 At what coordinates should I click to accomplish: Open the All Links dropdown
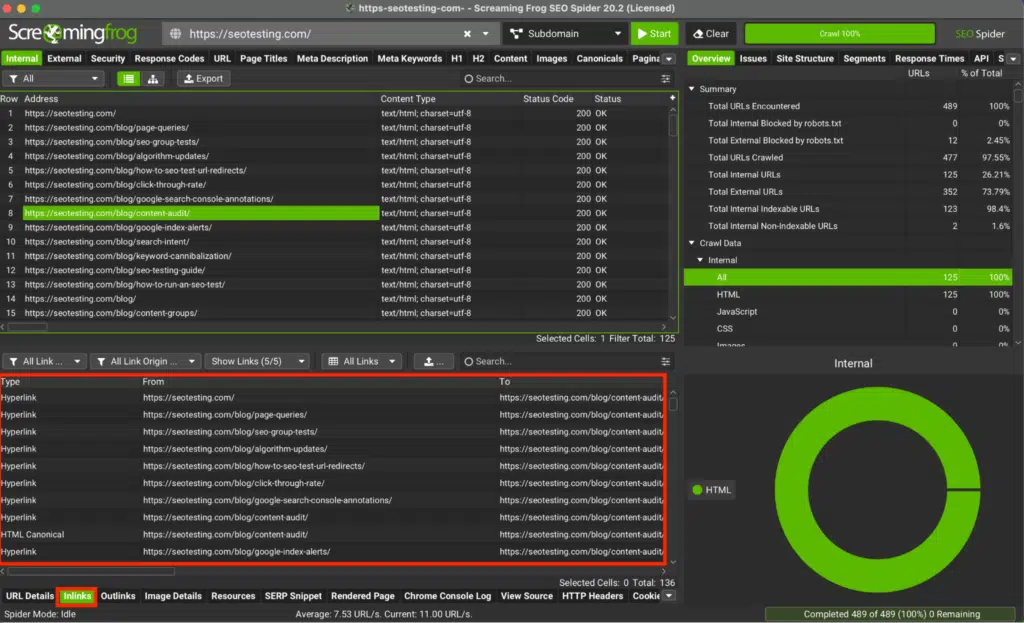[361, 361]
